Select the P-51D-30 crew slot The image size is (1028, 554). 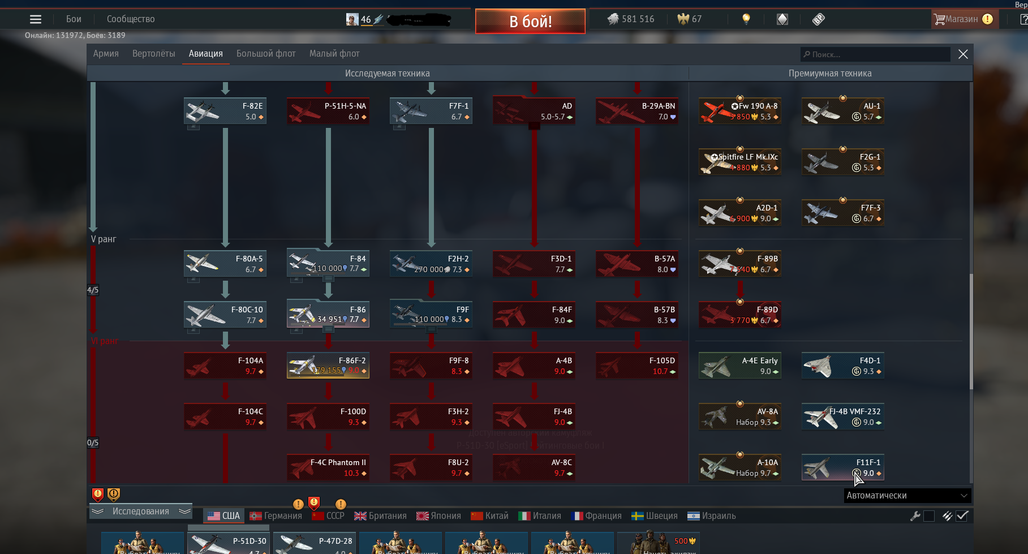[227, 544]
